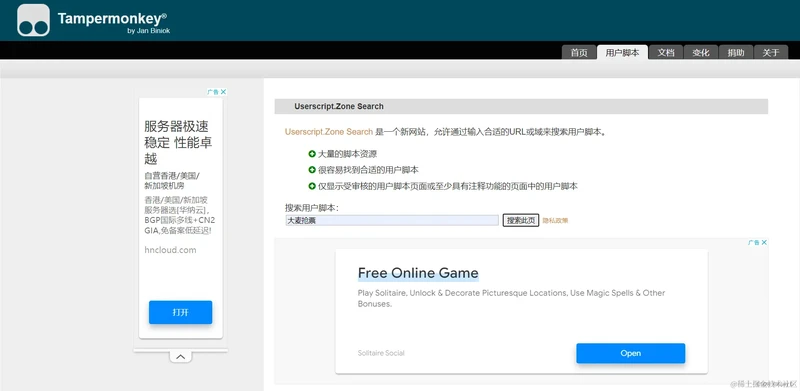This screenshot has height=391, width=800.
Task: Open the 隐私政策 link
Action: 555,221
